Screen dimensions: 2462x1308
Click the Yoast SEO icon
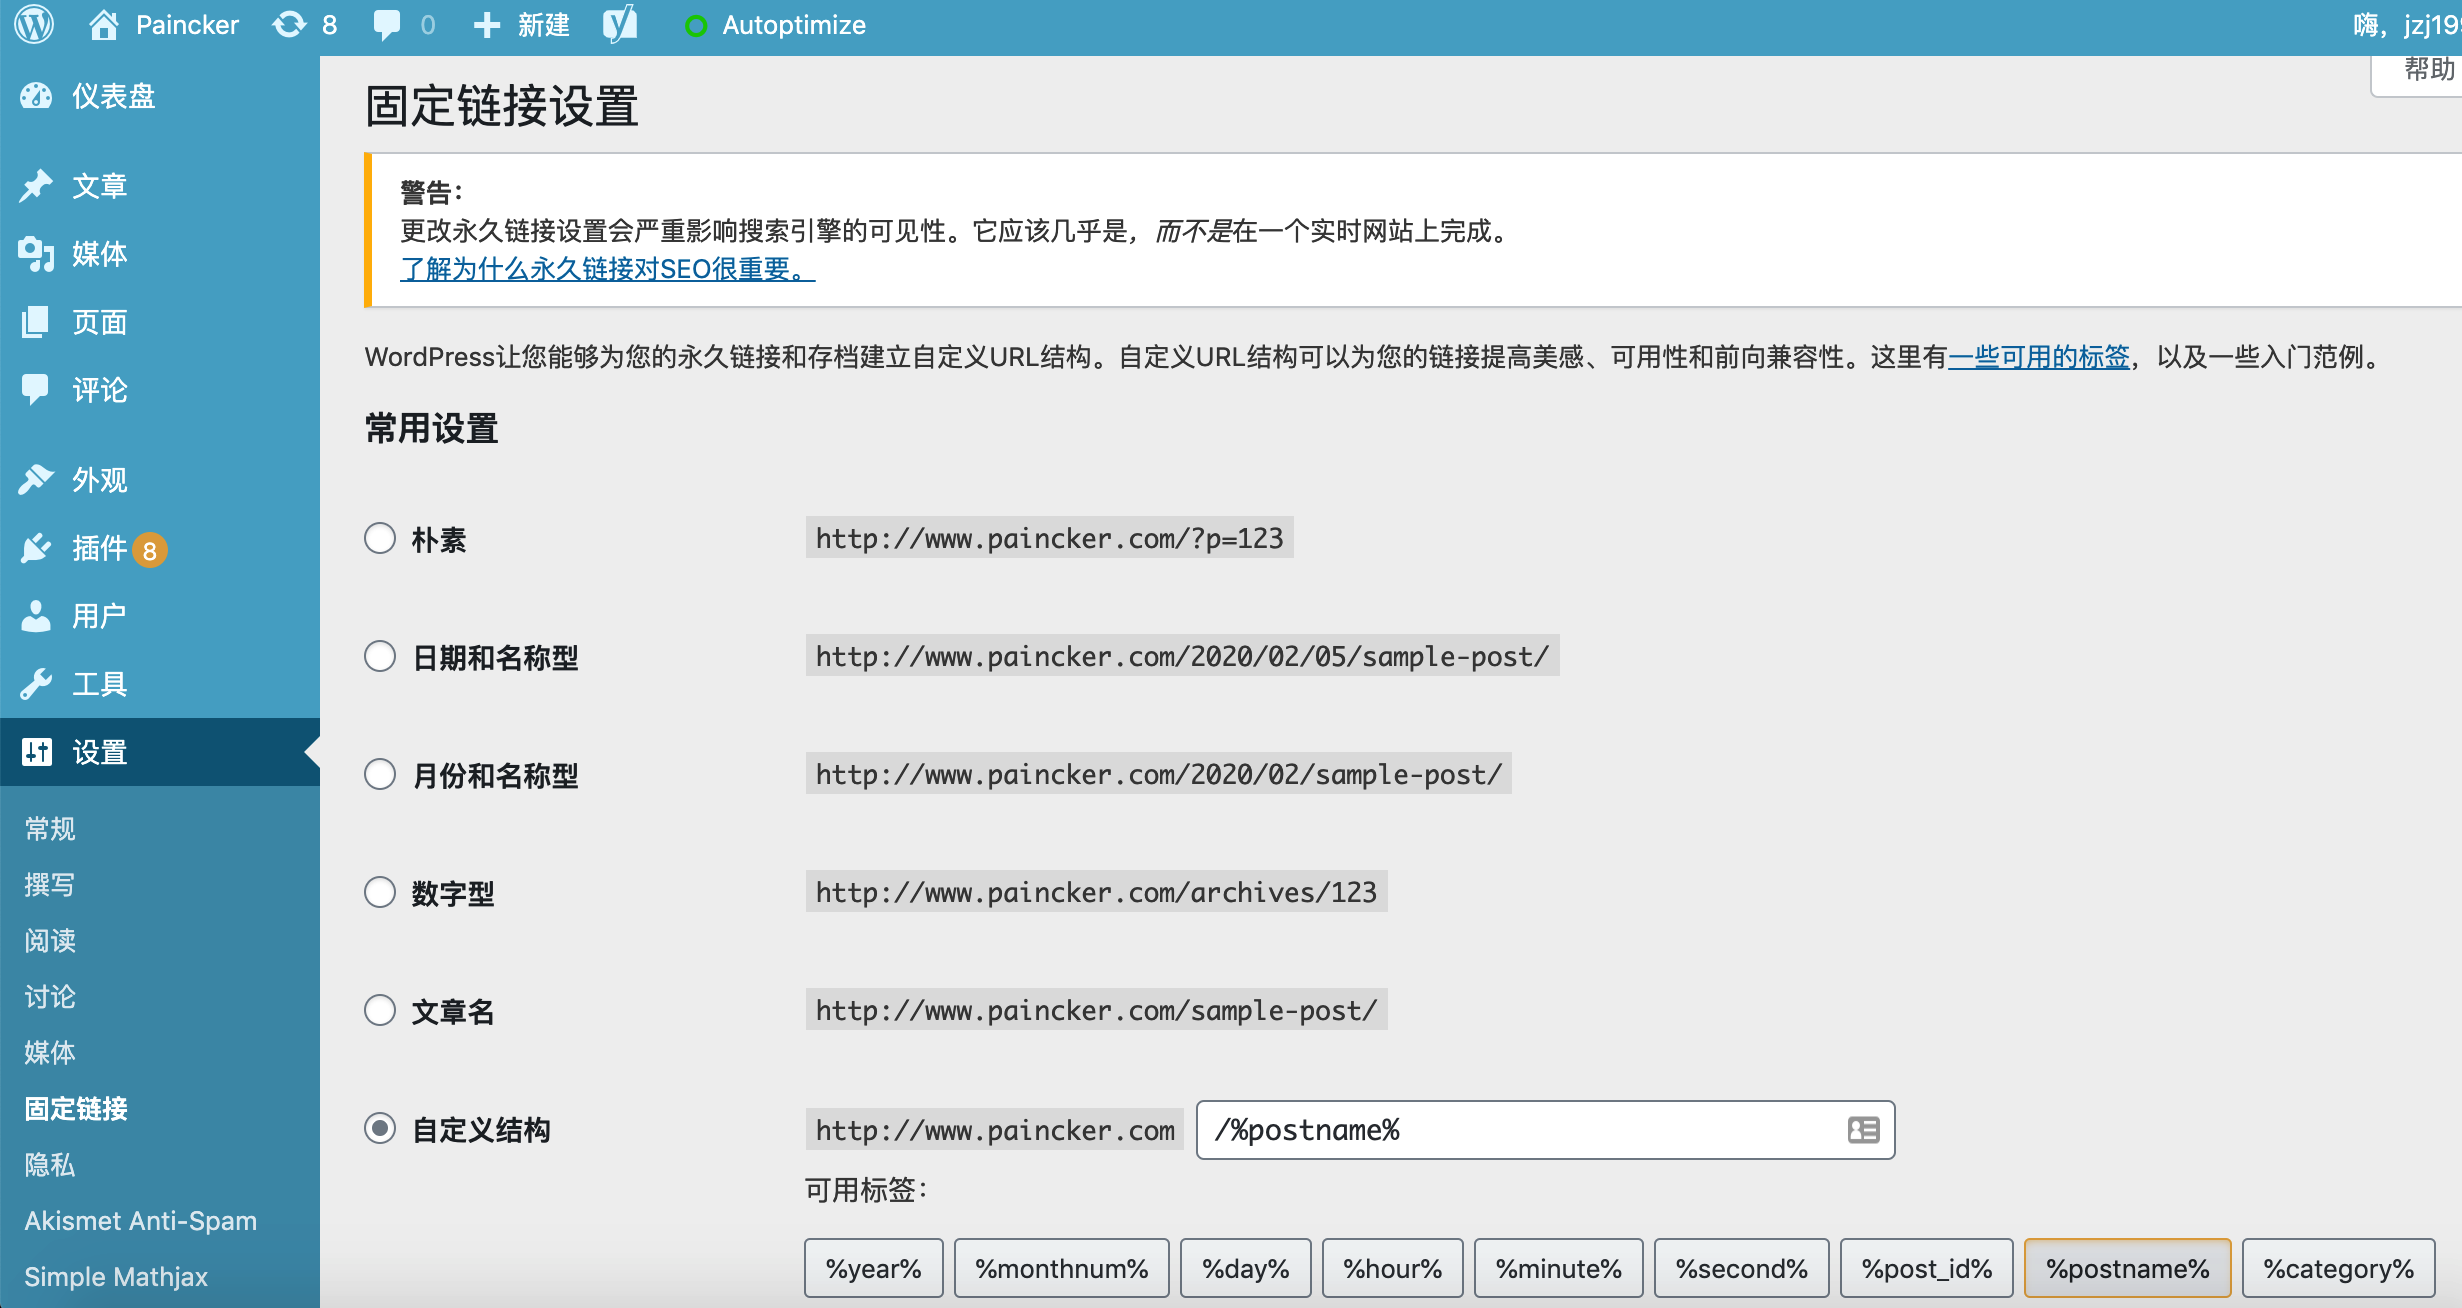[x=620, y=24]
